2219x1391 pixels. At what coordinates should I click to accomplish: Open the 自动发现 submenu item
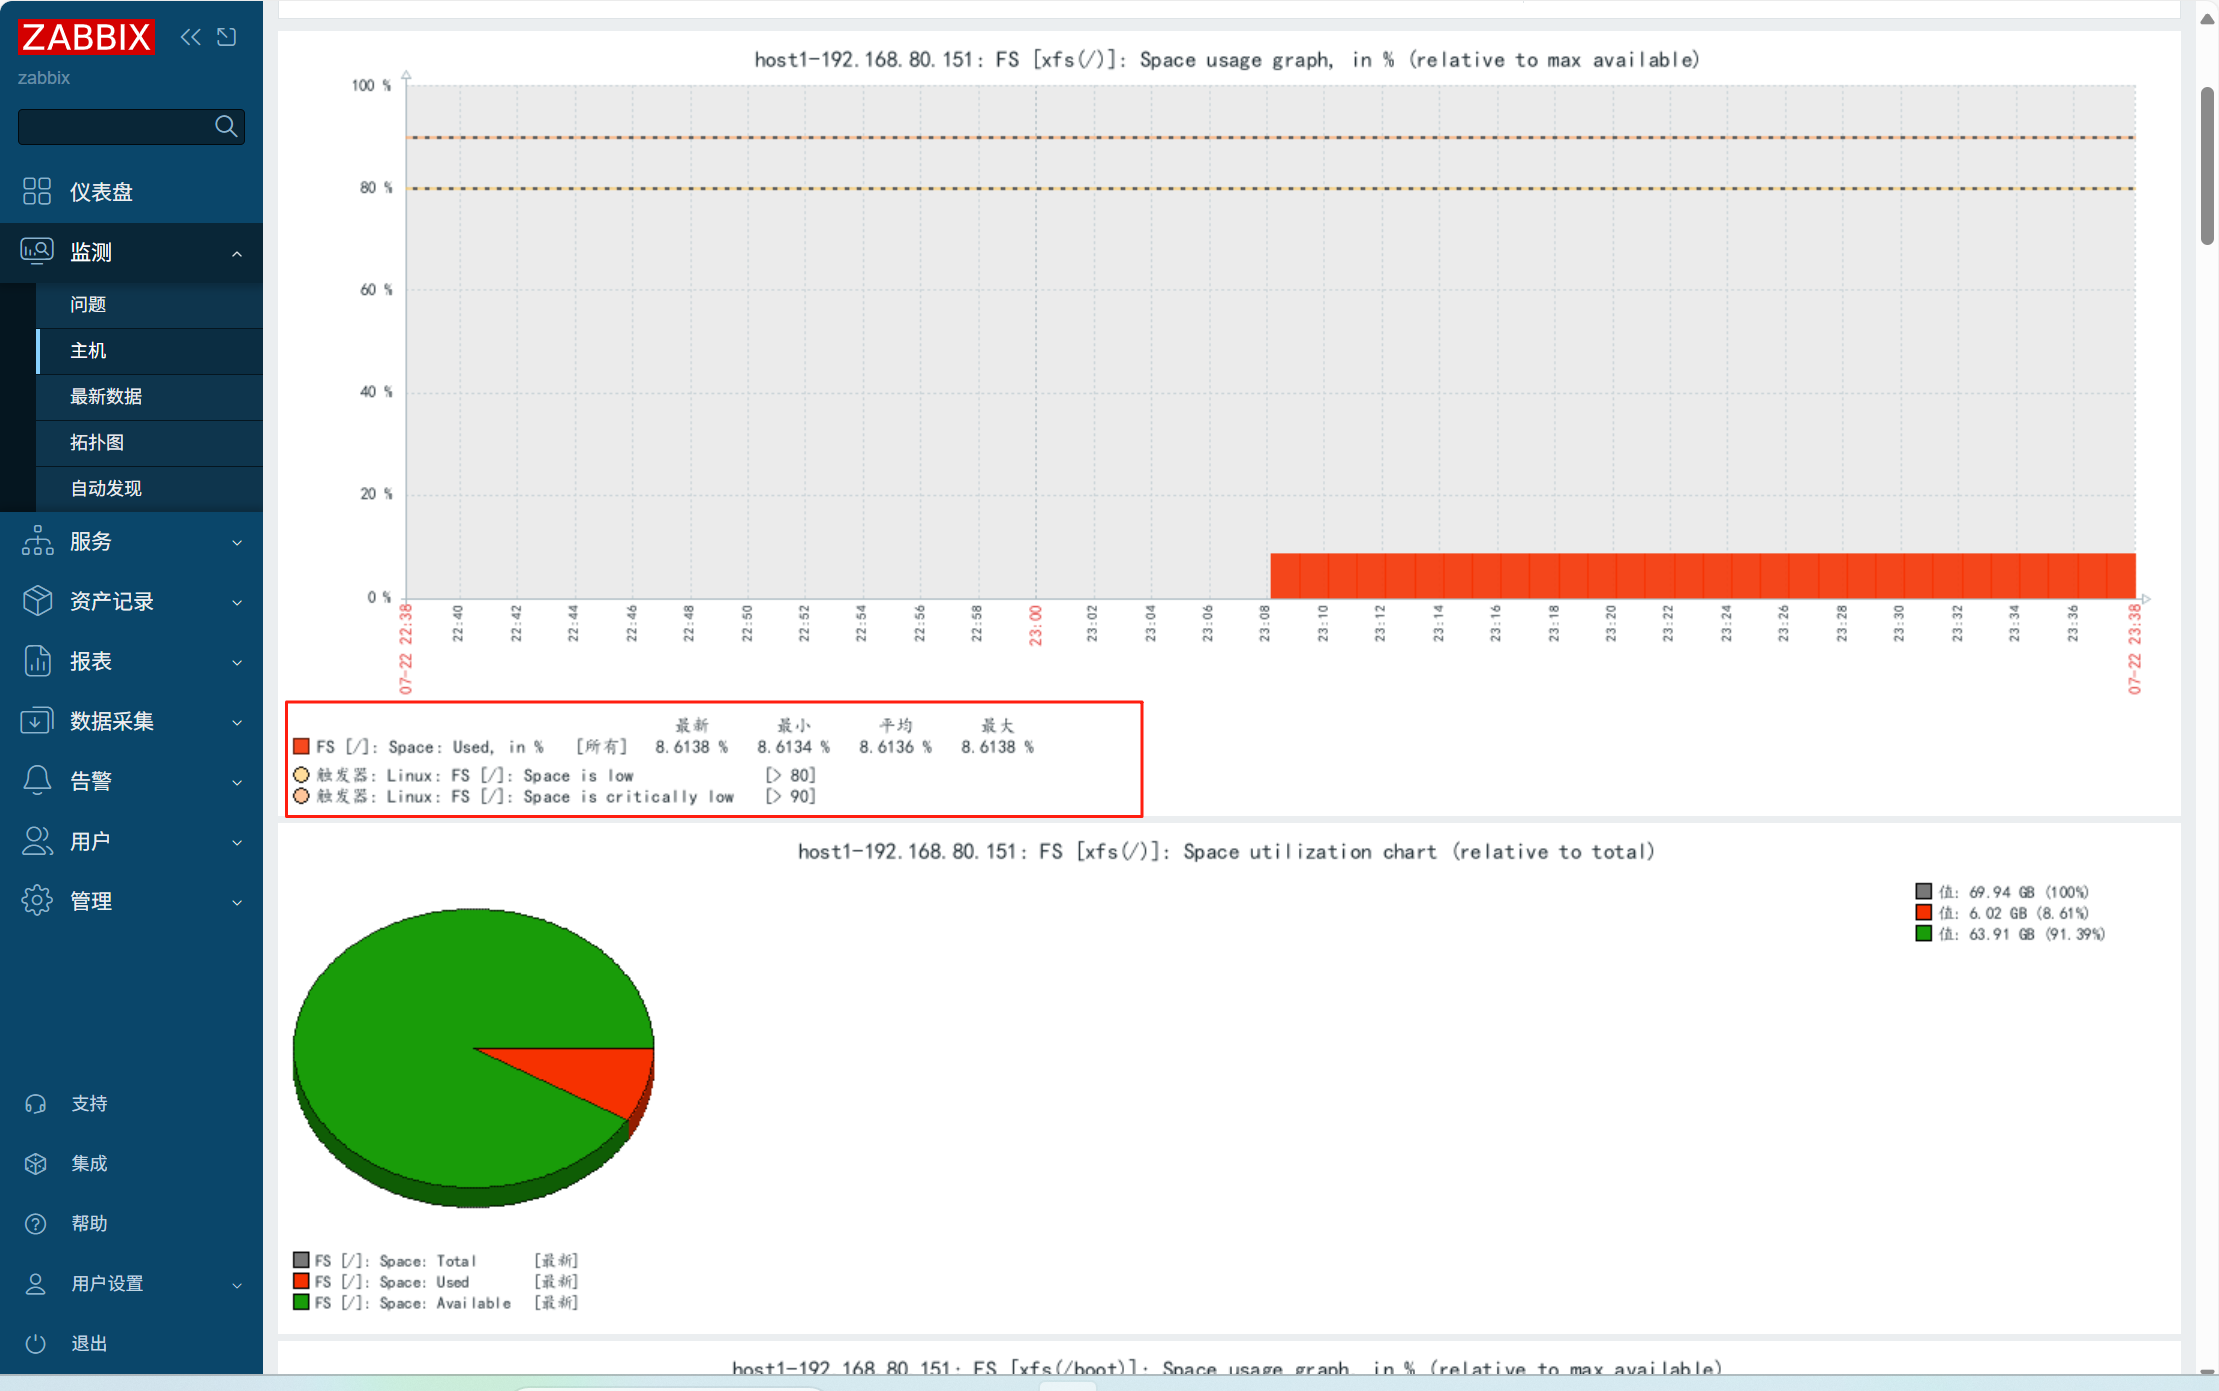click(x=150, y=488)
